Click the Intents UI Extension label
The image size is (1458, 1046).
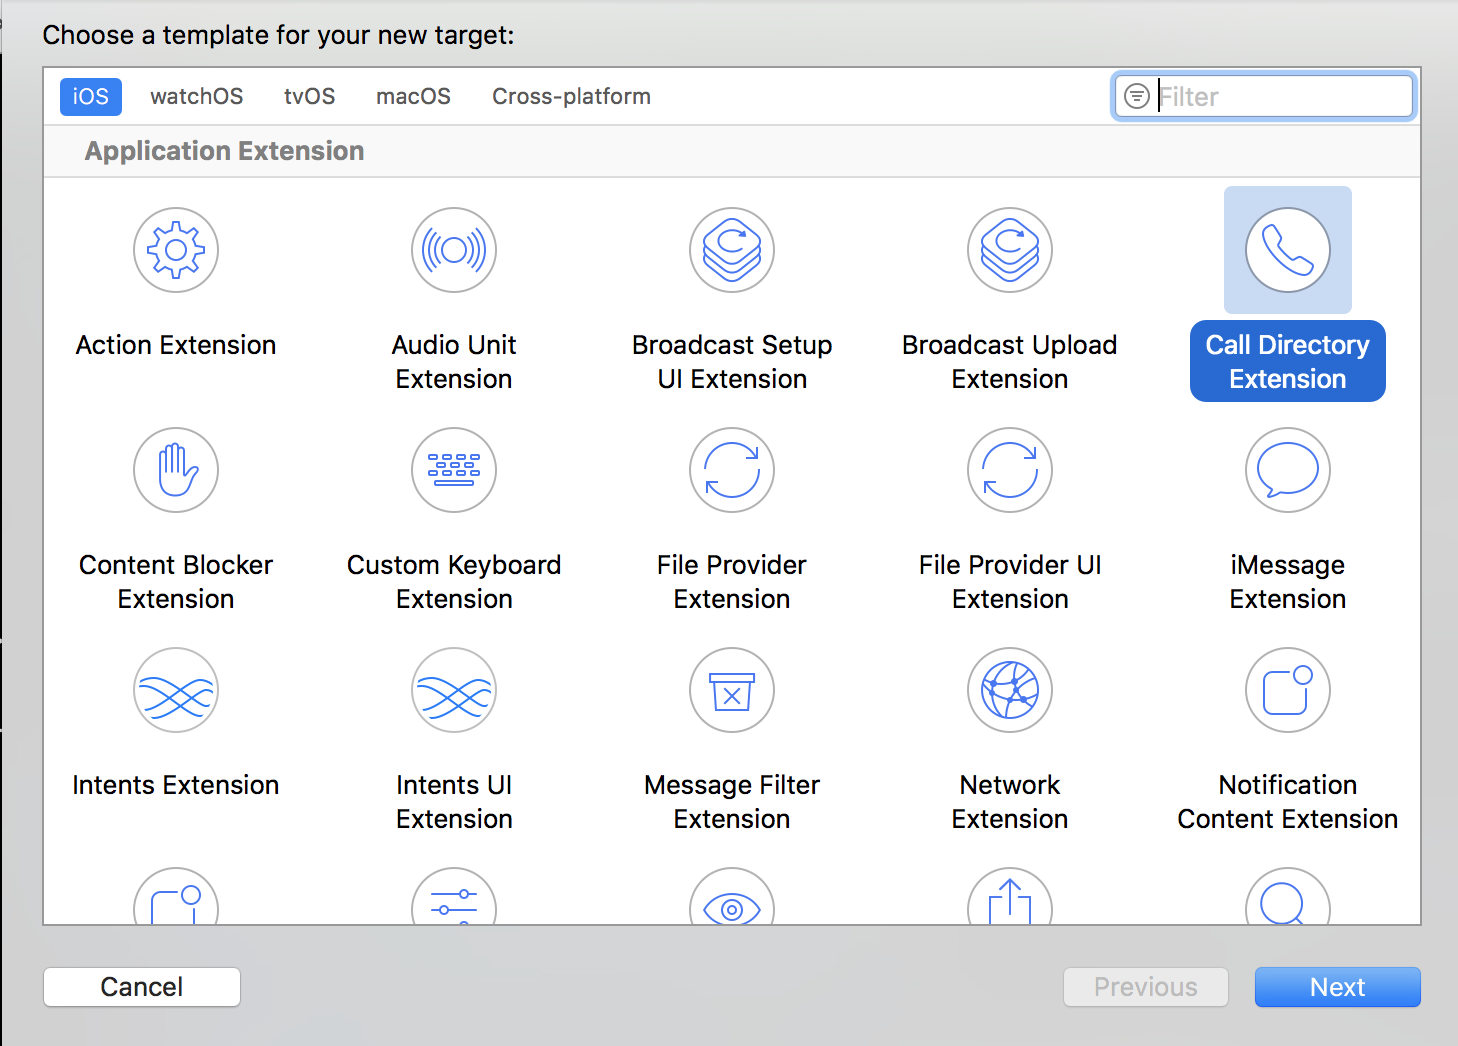[454, 802]
